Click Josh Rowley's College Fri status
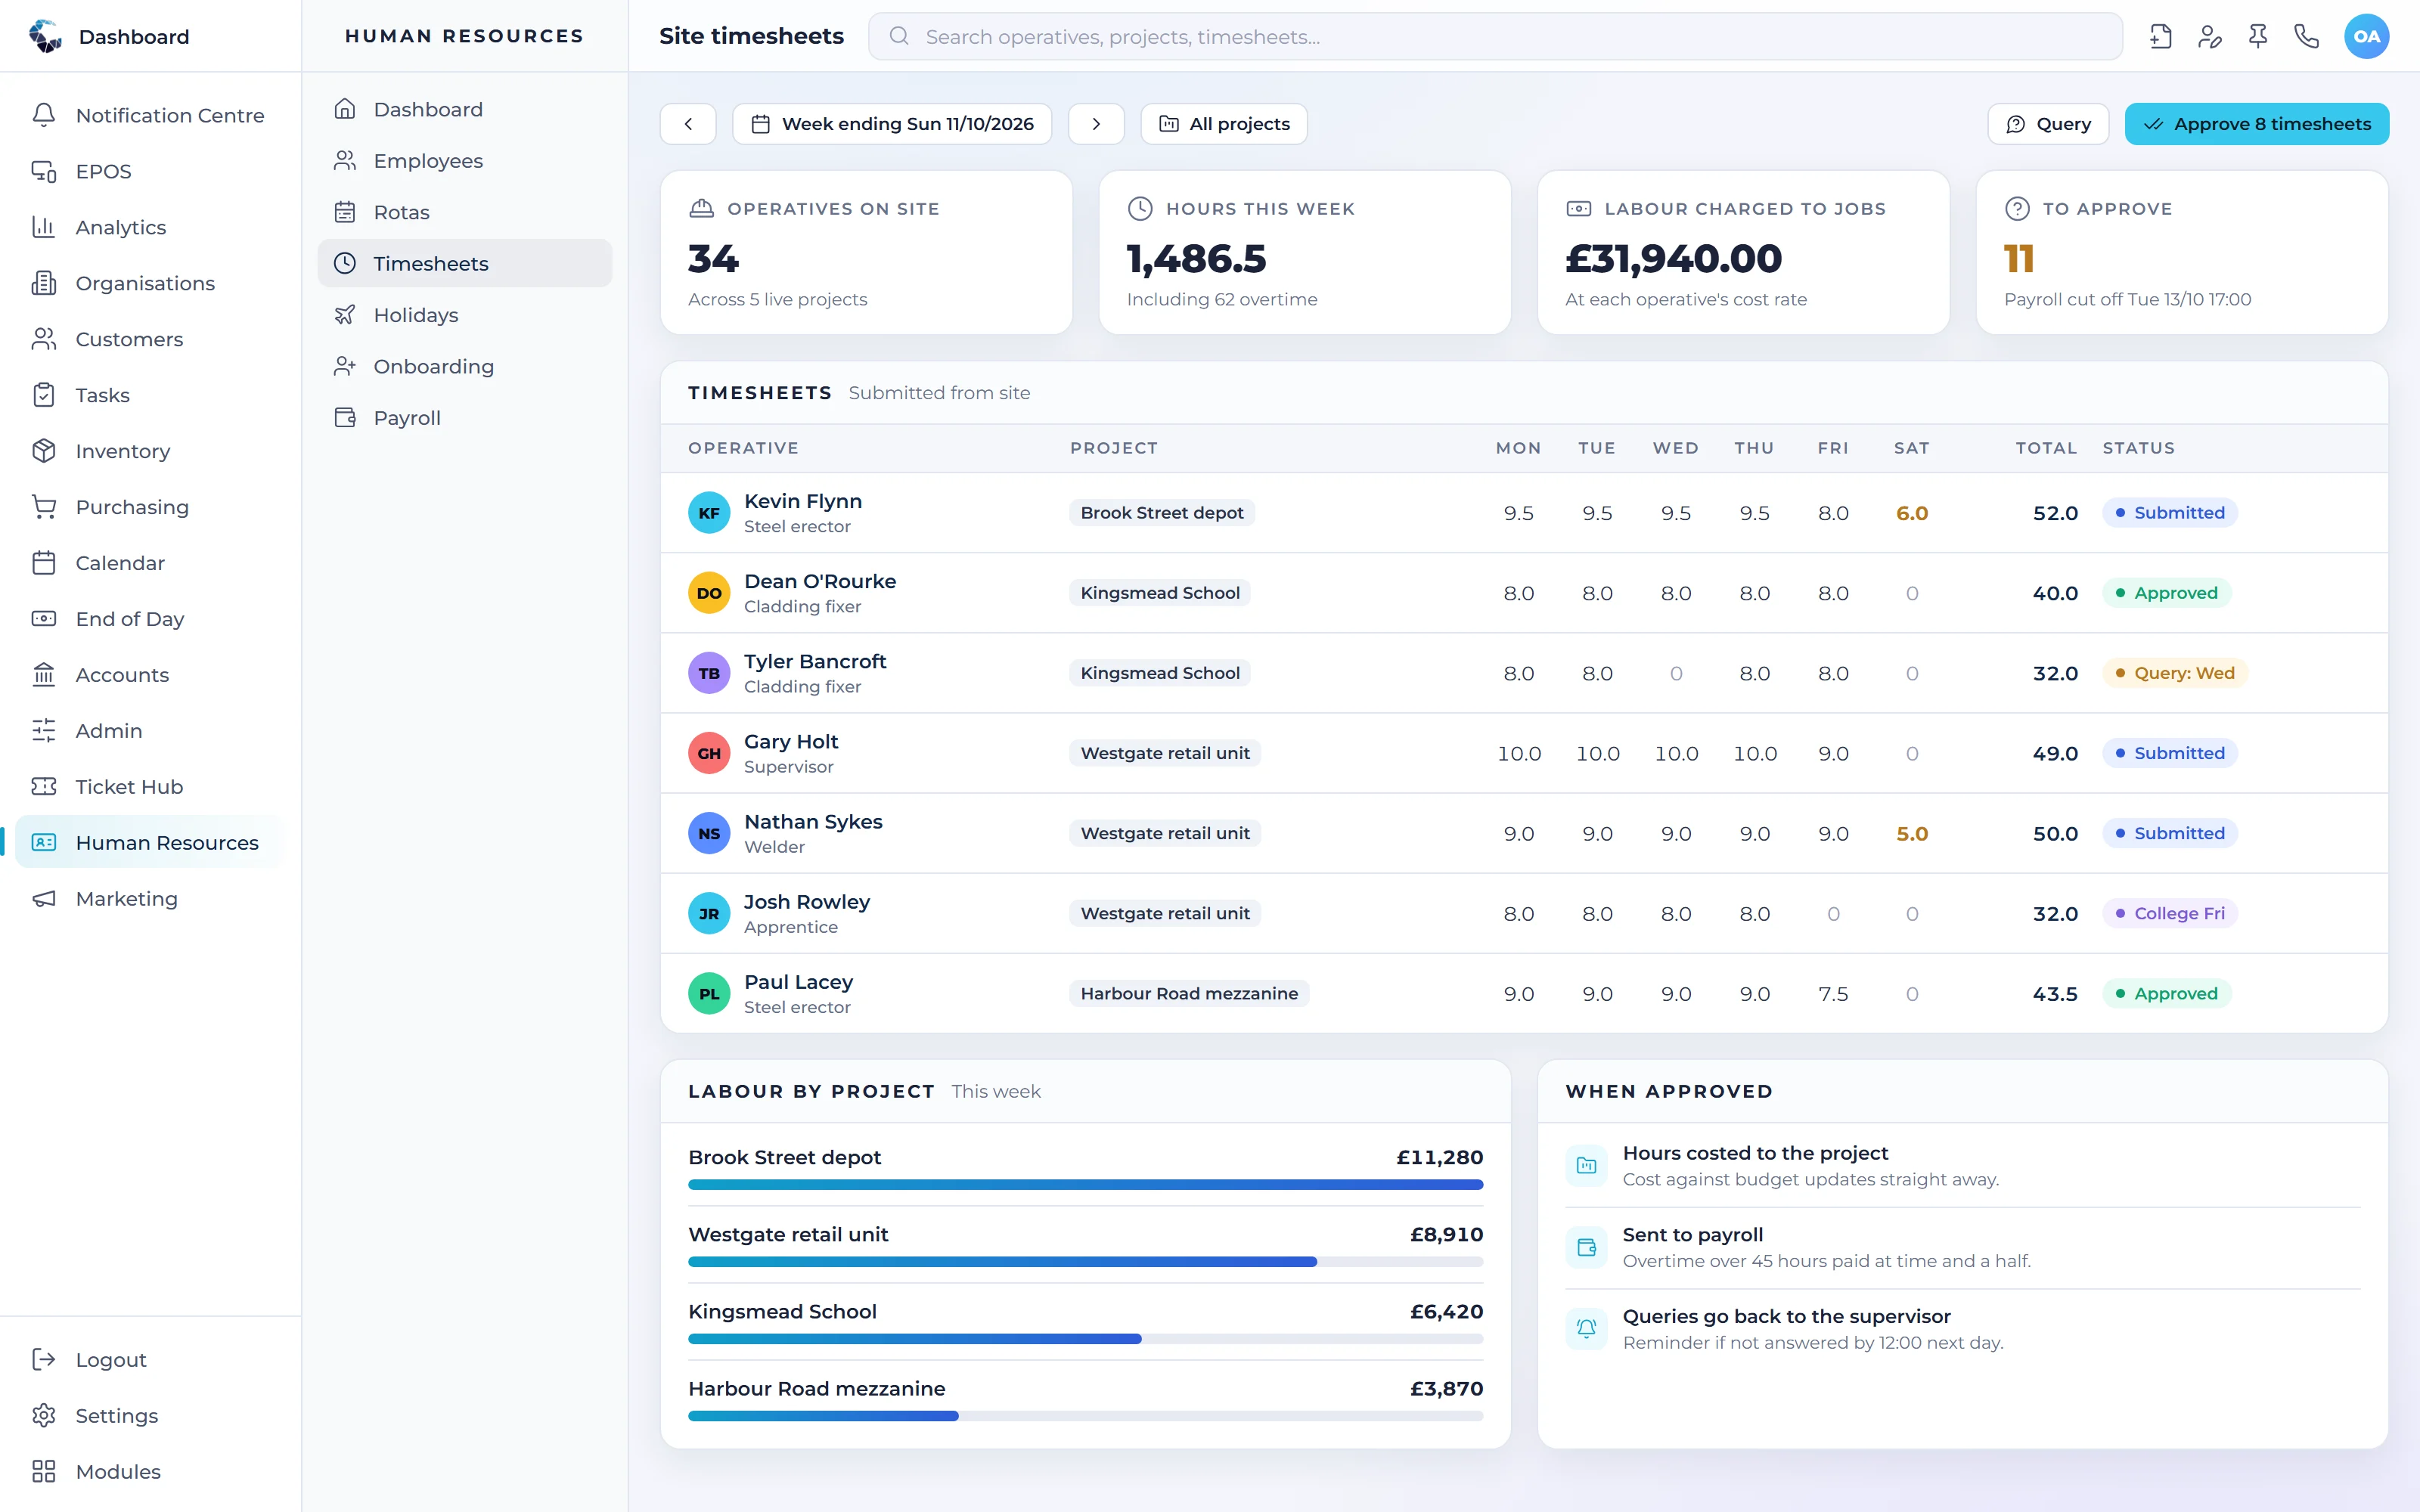Viewport: 2420px width, 1512px height. pos(2170,913)
